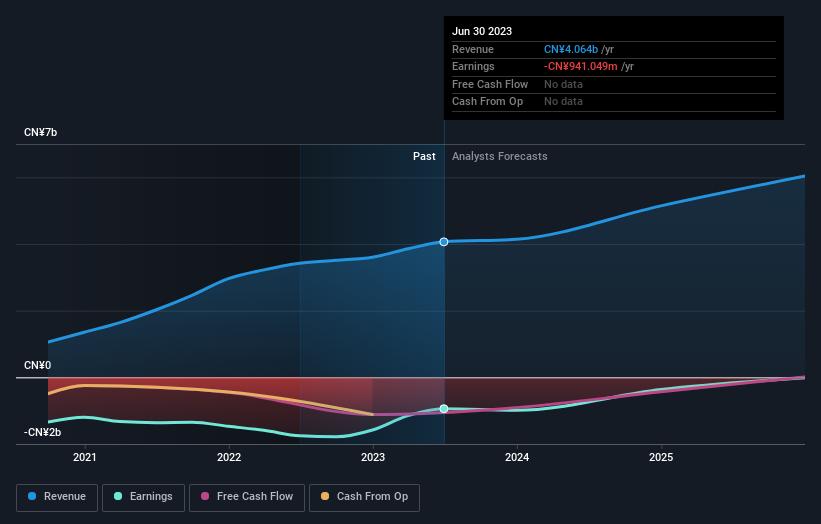Click the 'Free Cash Flow' row label in tooltip
The image size is (821, 524).
(490, 84)
